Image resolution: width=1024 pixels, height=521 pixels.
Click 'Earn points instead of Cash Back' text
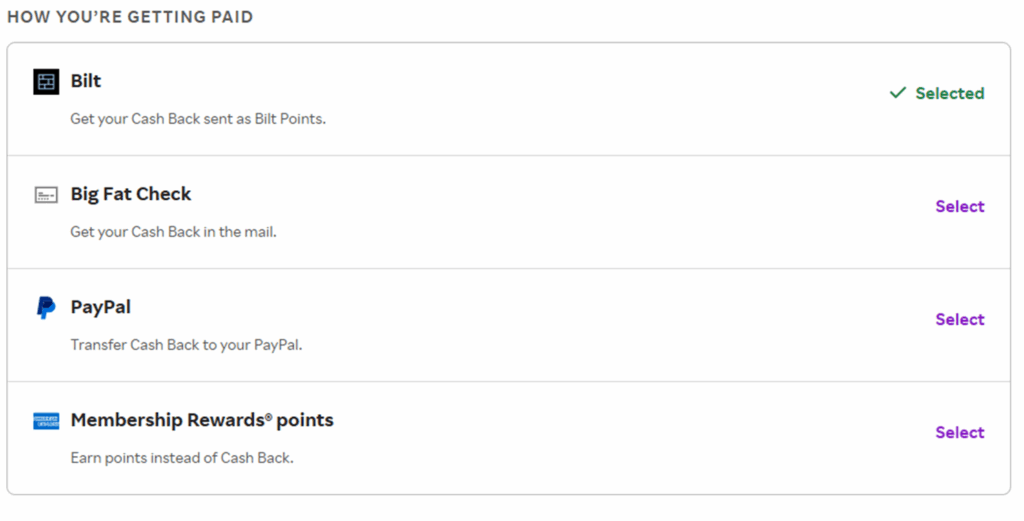coord(182,458)
